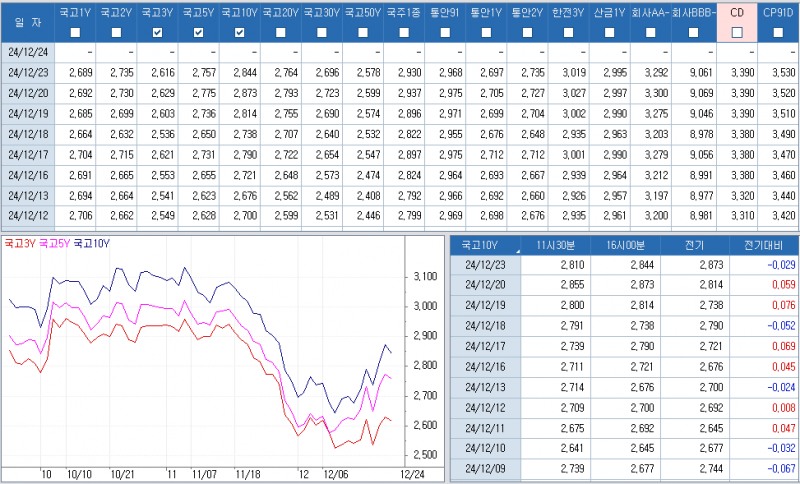
Task: Check the CD column checkbox
Action: [737, 33]
